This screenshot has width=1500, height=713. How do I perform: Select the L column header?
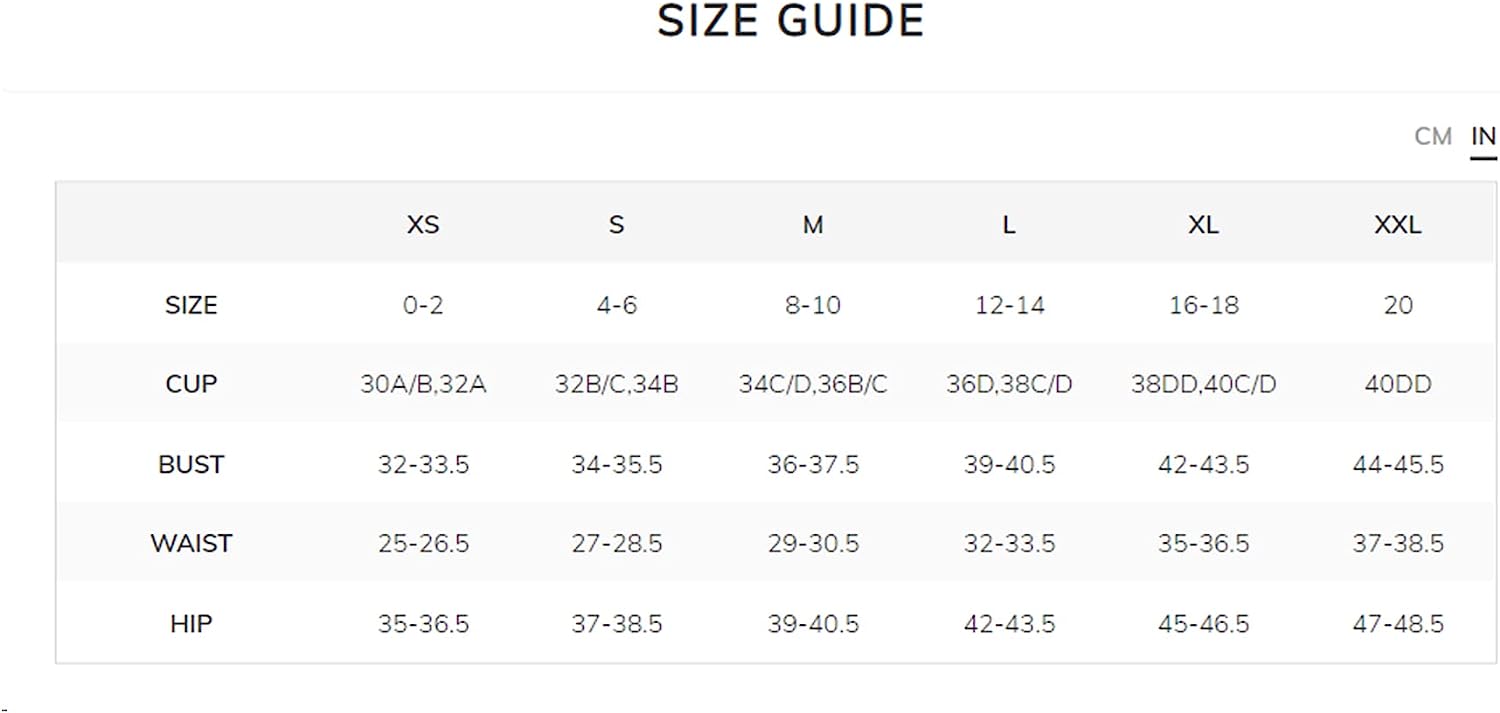[x=1009, y=225]
